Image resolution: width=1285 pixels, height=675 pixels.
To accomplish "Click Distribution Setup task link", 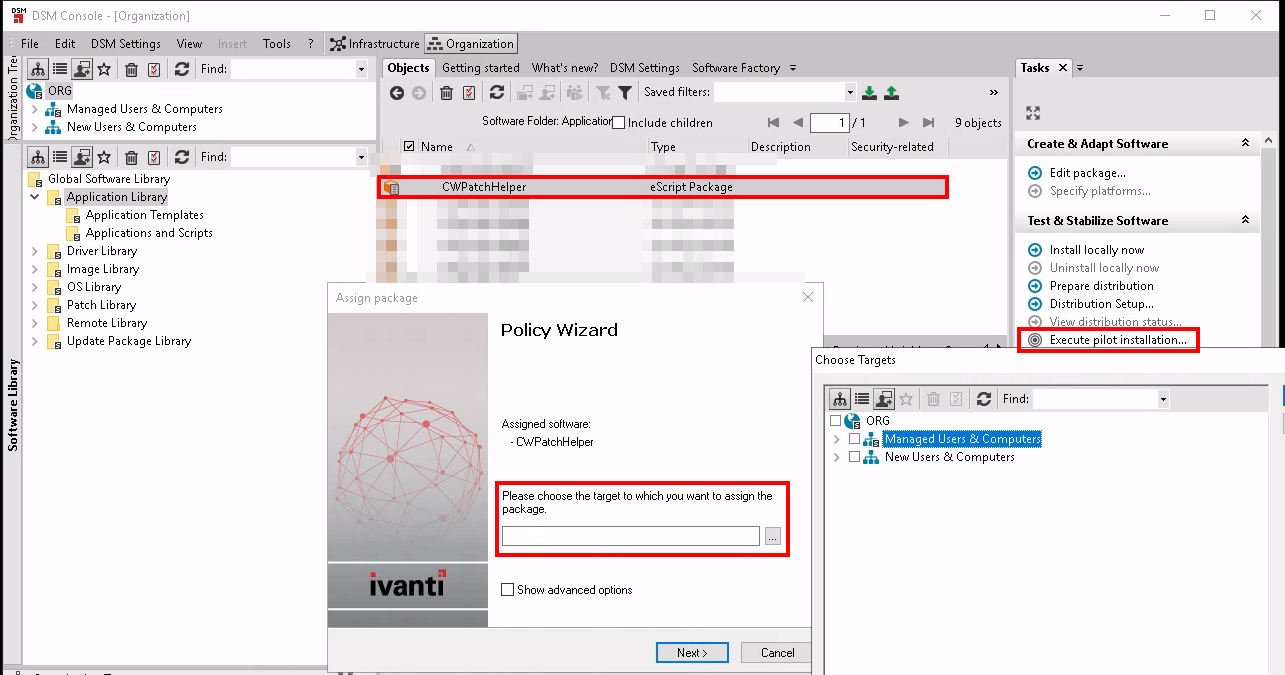I will click(x=1101, y=304).
